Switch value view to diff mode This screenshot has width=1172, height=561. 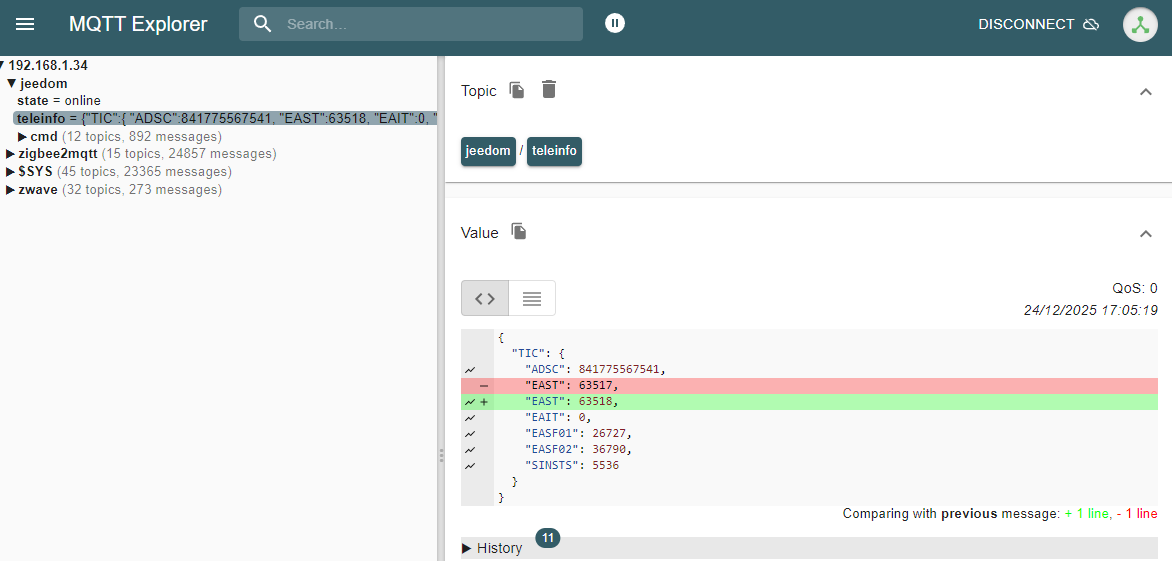coord(485,298)
